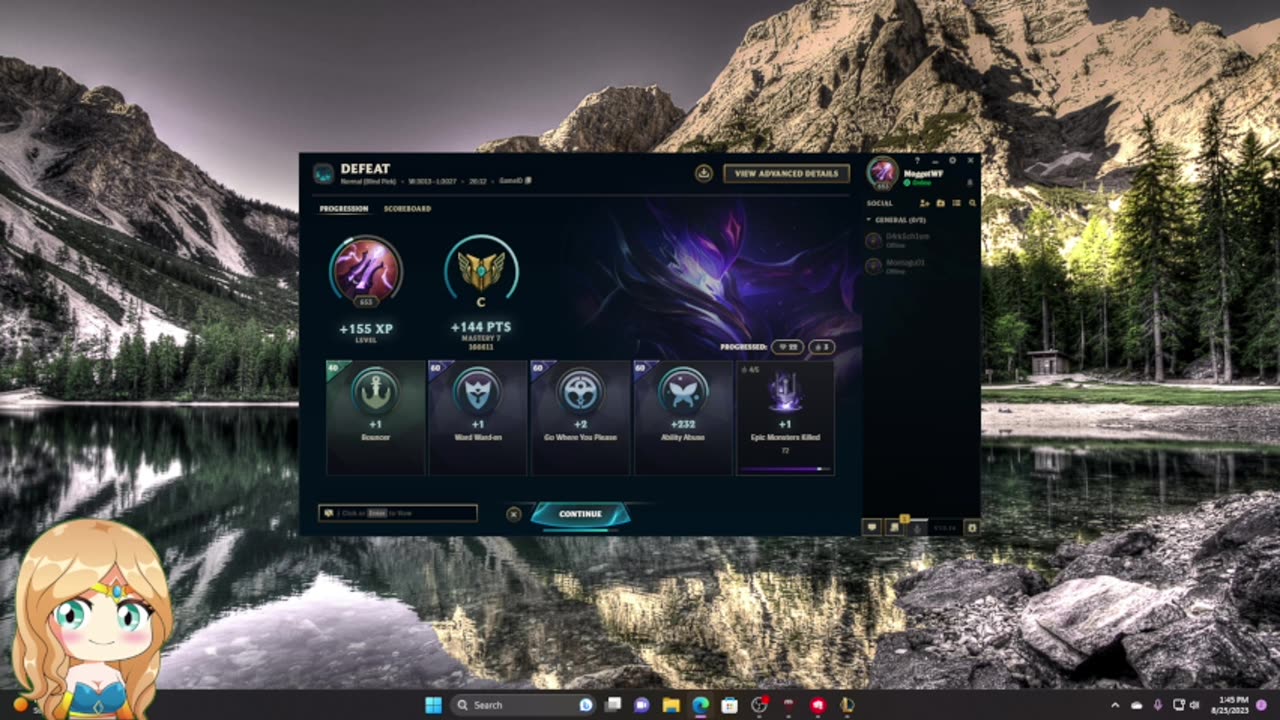Click the Continue button

click(x=580, y=514)
